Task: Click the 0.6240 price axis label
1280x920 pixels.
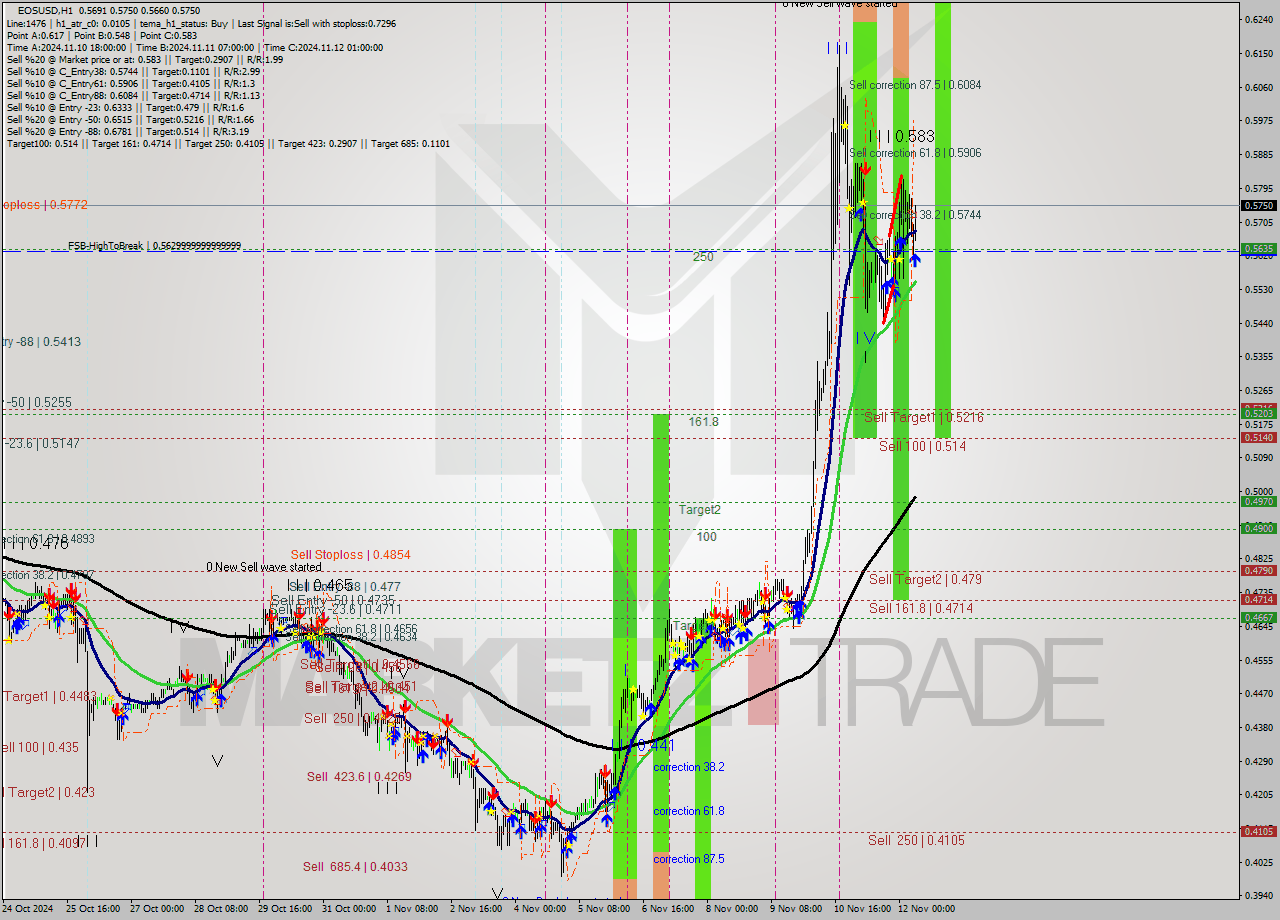Action: click(1257, 19)
